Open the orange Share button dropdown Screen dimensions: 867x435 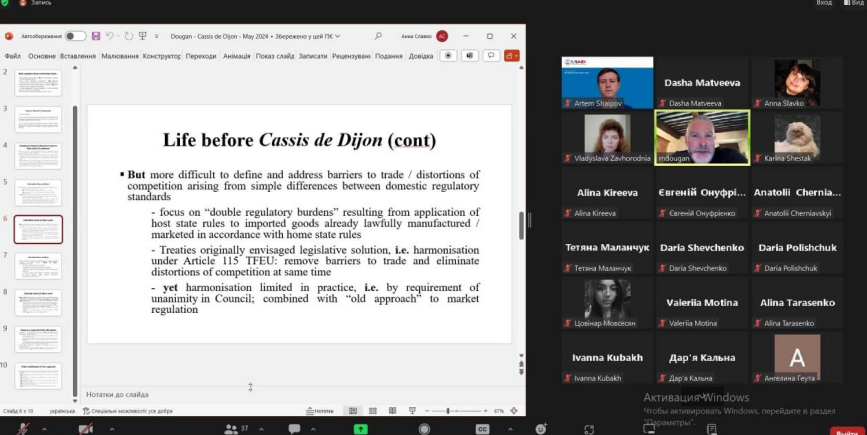(511, 56)
